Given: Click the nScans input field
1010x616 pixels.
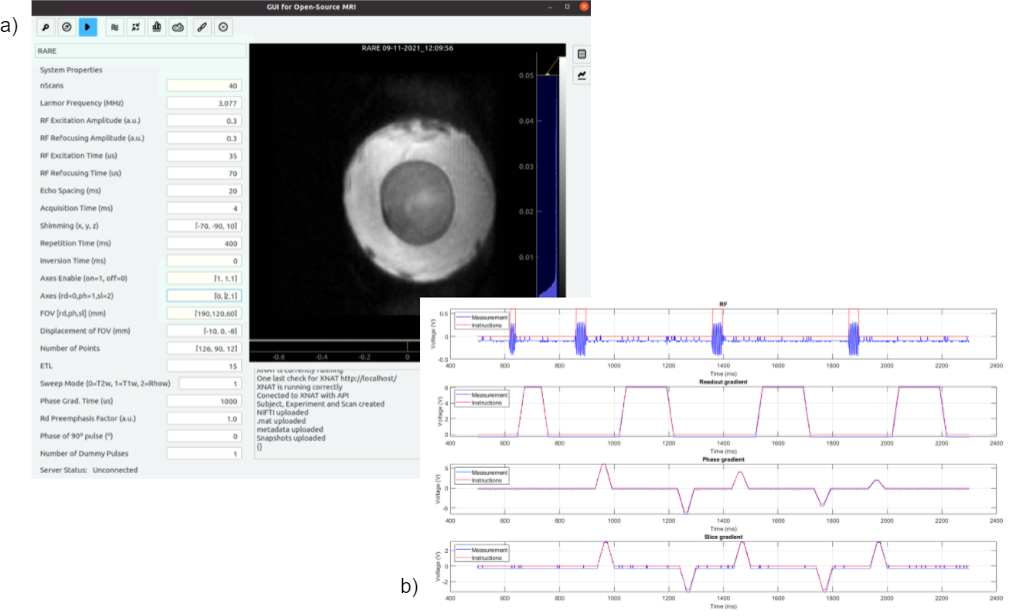Looking at the screenshot, I should (203, 86).
